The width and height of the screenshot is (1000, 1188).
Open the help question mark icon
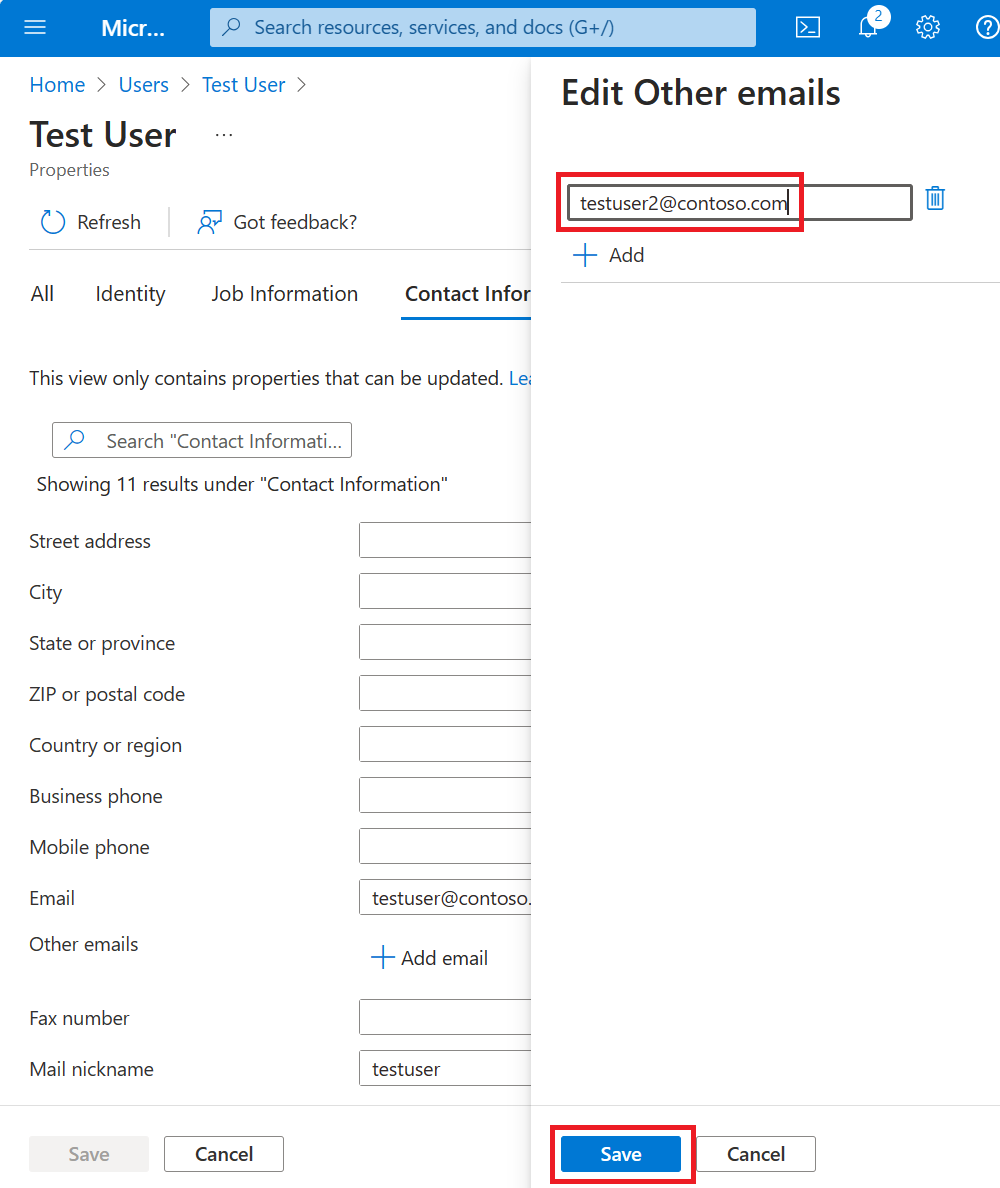point(986,28)
